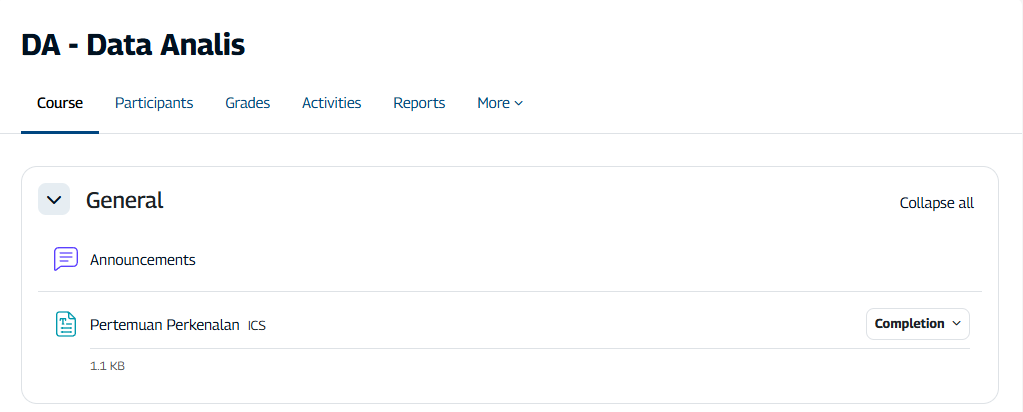Click the ICS file type label
Viewport: 1023px width, 412px height.
point(257,326)
